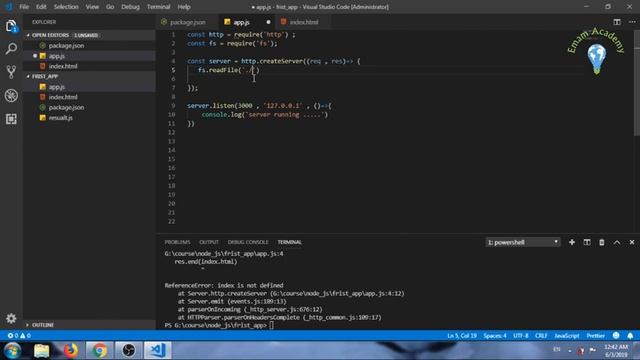Image resolution: width=640 pixels, height=360 pixels.
Task: Open the Source Control view
Action: coord(11,72)
